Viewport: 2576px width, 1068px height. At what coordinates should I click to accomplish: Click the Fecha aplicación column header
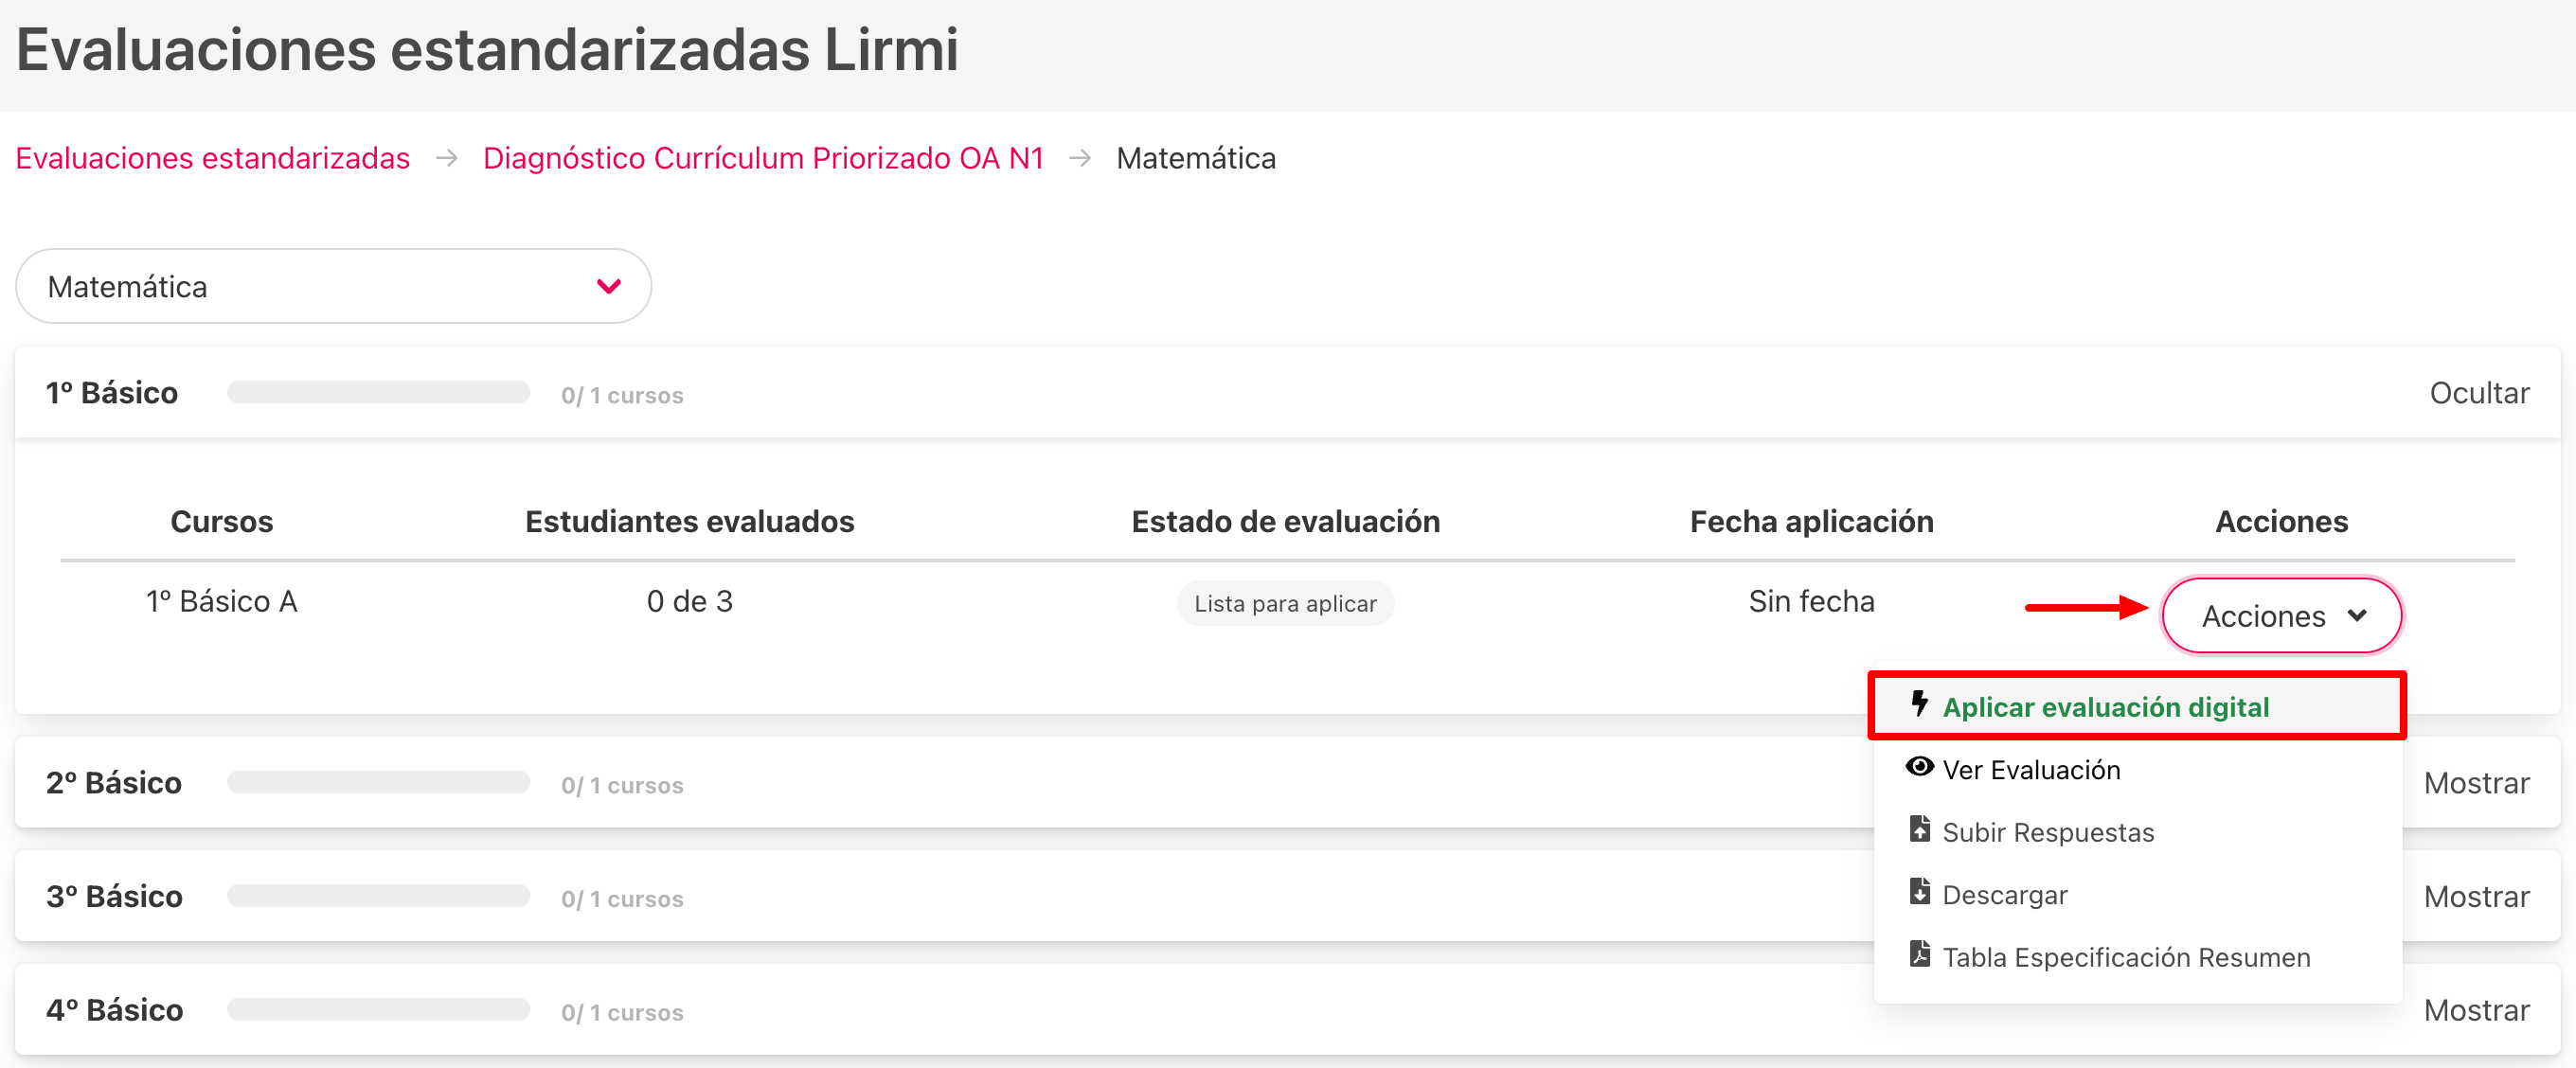(1811, 521)
